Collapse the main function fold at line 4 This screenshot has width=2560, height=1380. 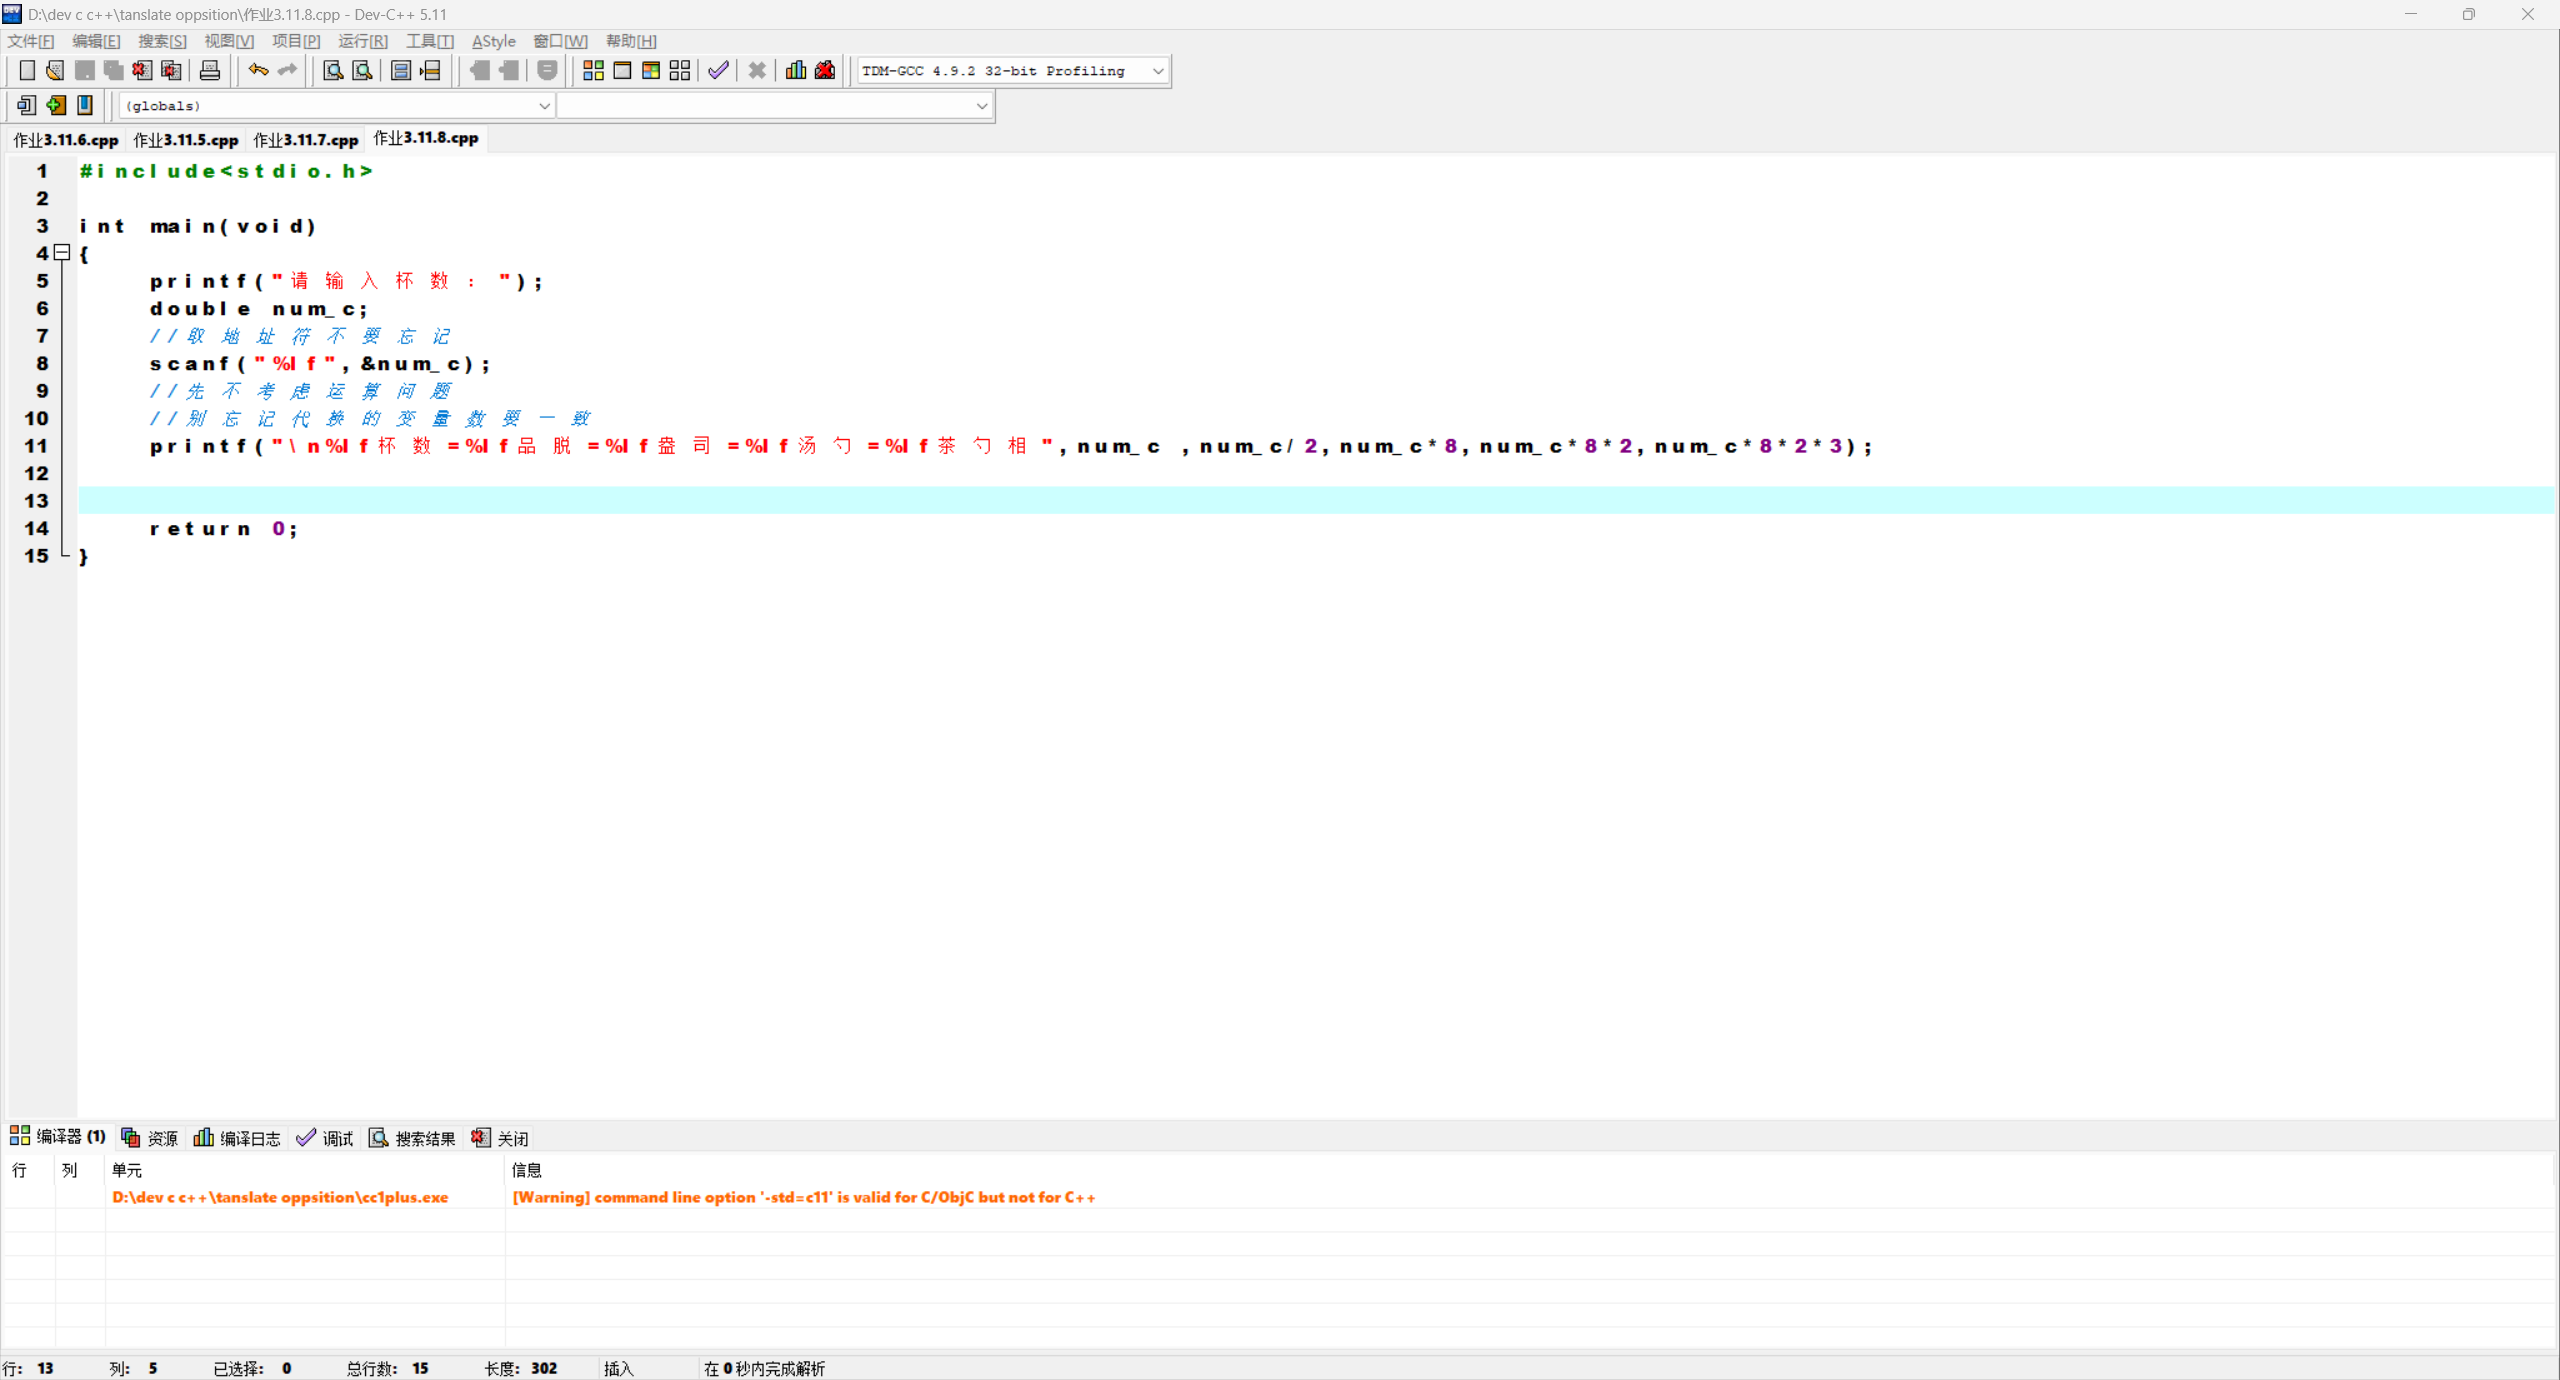62,253
